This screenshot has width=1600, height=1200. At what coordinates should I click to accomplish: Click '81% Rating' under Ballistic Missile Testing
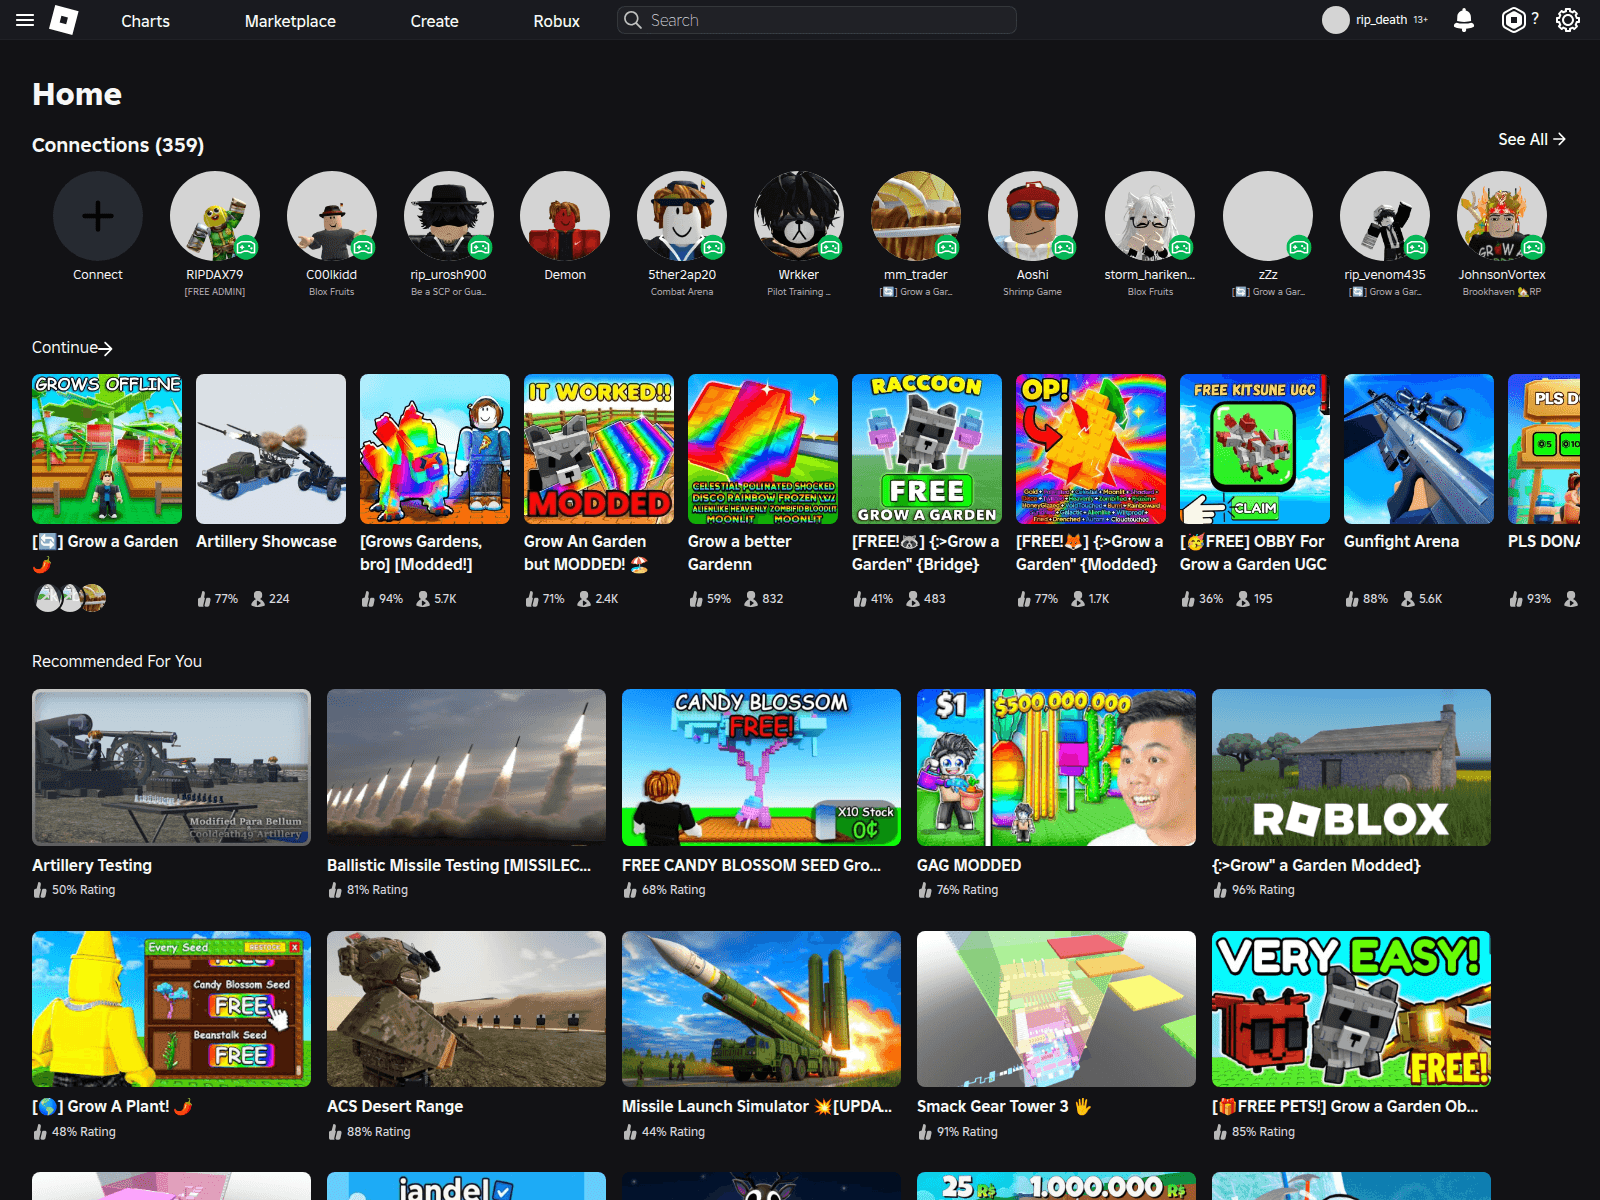[x=377, y=890]
